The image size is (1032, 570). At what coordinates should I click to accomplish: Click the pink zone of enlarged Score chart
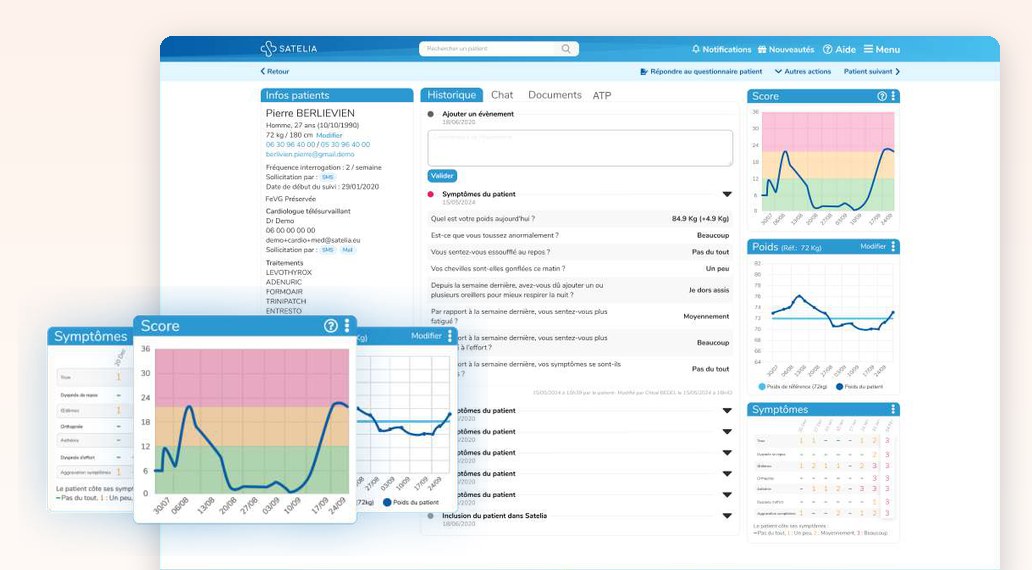[252, 377]
